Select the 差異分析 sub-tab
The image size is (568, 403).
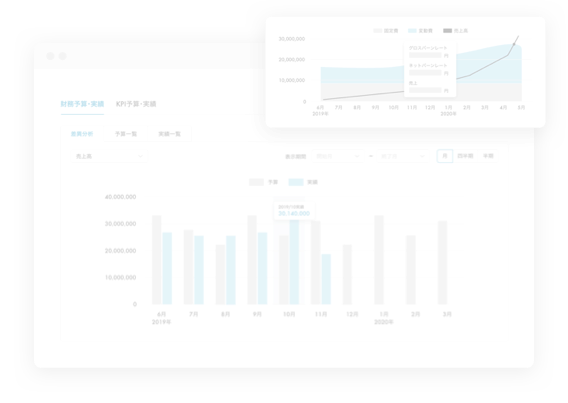[x=82, y=134]
